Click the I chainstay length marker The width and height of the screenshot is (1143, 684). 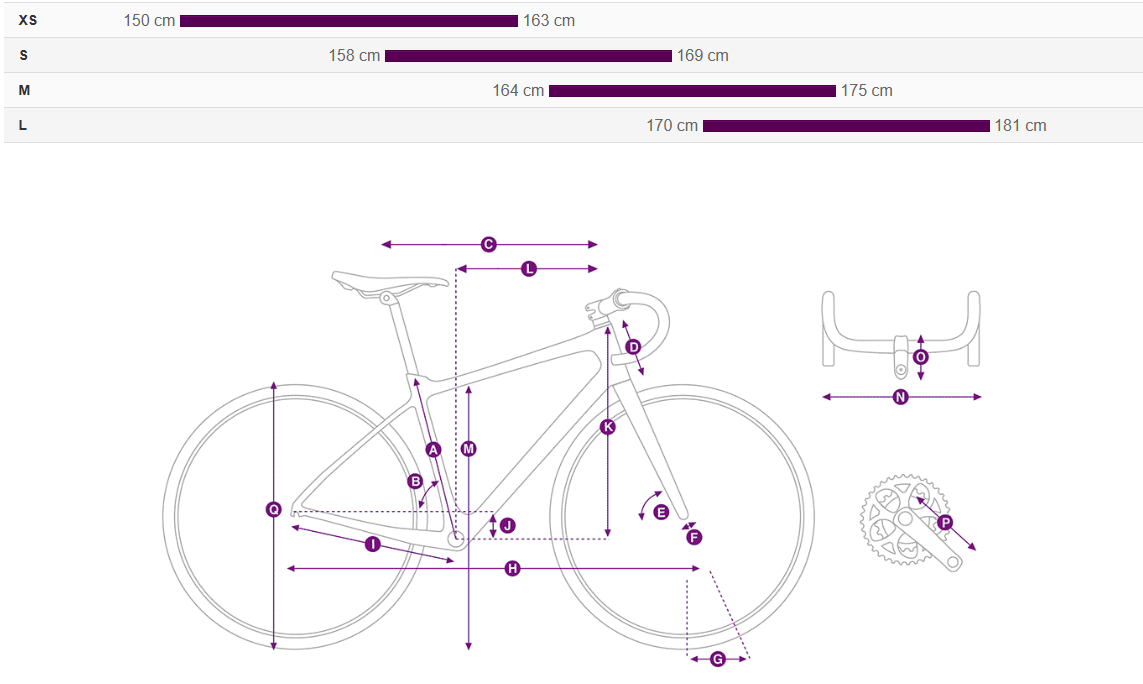click(x=372, y=544)
